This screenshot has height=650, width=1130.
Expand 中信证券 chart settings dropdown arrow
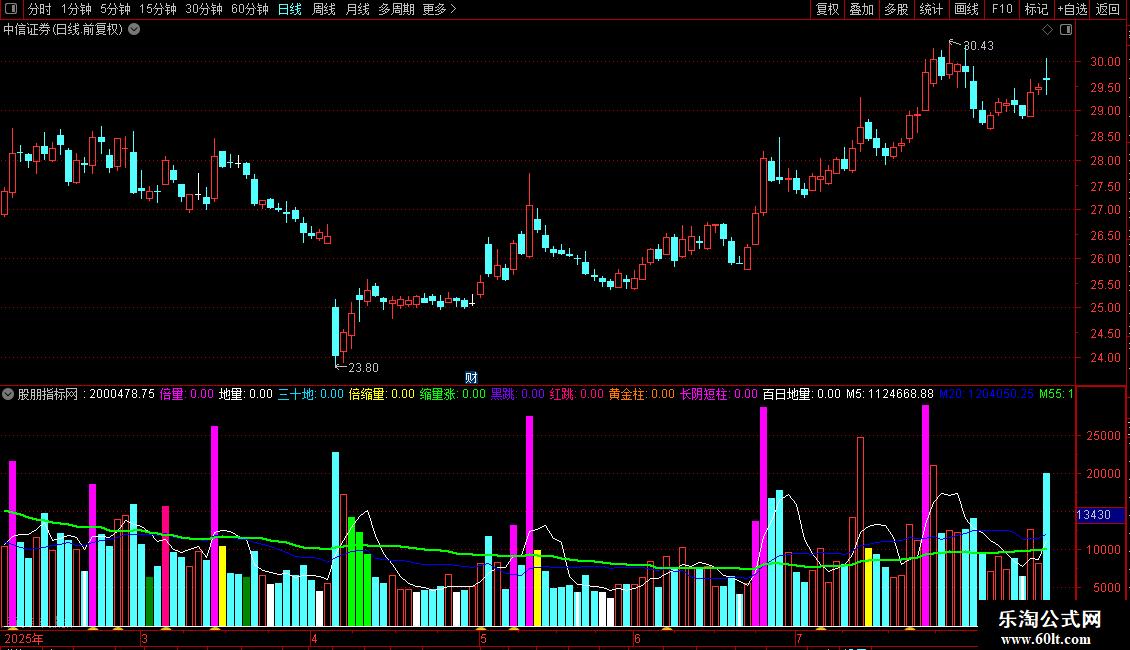pos(134,30)
